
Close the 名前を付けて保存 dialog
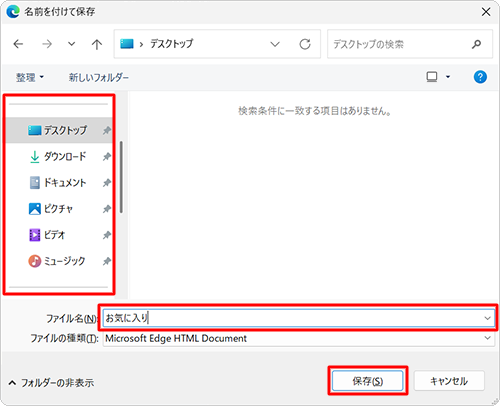(486, 12)
